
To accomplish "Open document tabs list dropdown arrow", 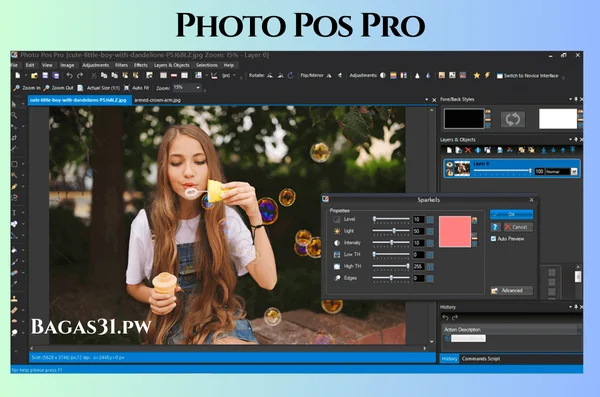I will coord(427,100).
